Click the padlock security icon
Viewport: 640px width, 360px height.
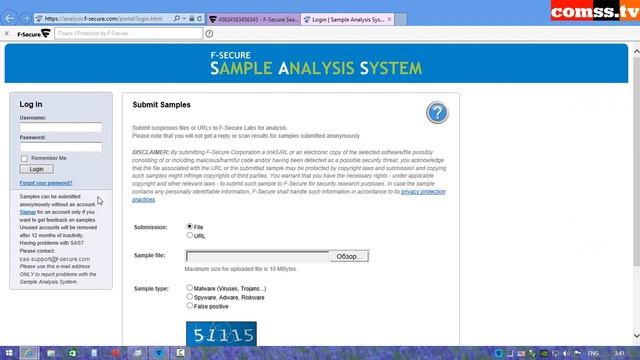click(x=191, y=18)
